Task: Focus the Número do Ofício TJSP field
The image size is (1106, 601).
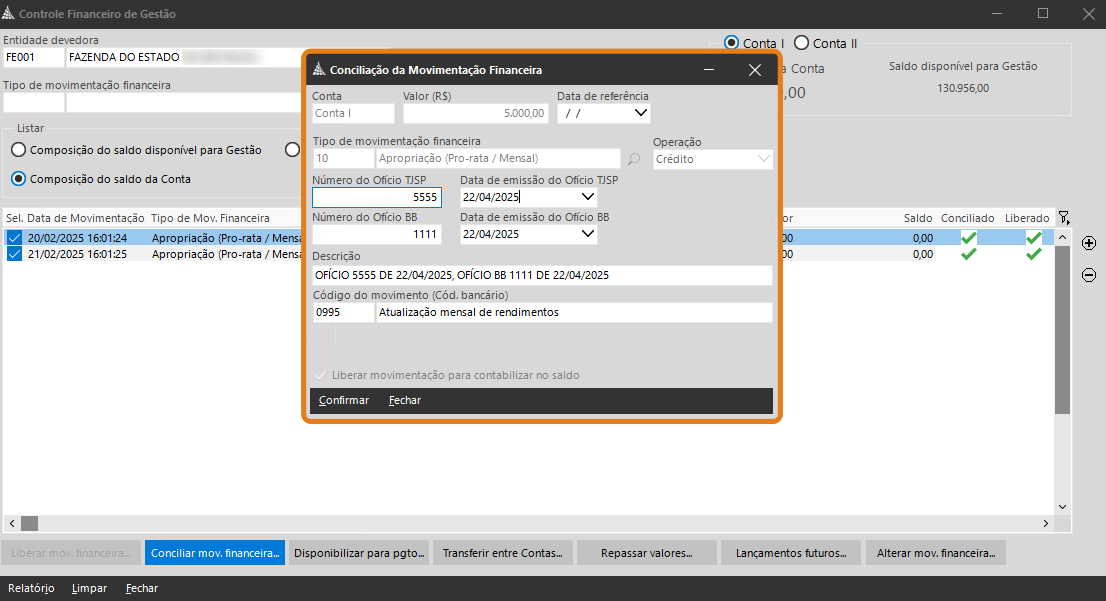Action: click(x=377, y=197)
